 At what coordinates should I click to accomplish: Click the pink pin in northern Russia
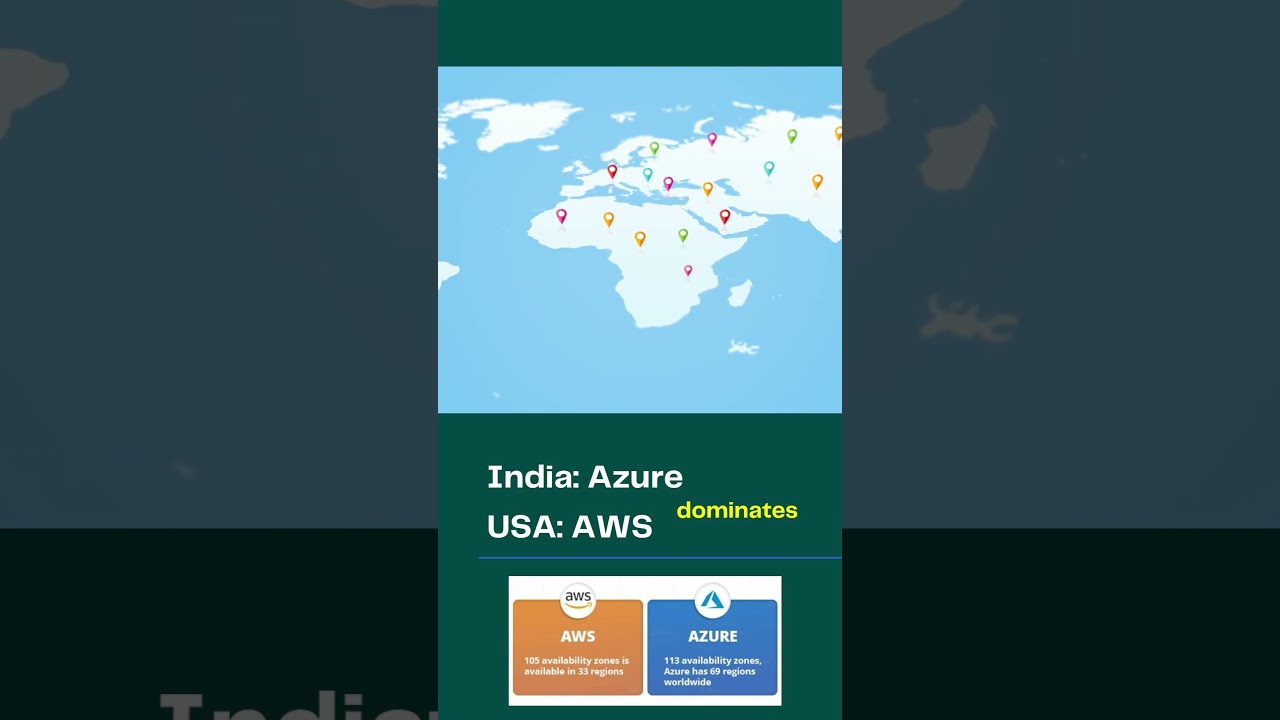coord(712,139)
